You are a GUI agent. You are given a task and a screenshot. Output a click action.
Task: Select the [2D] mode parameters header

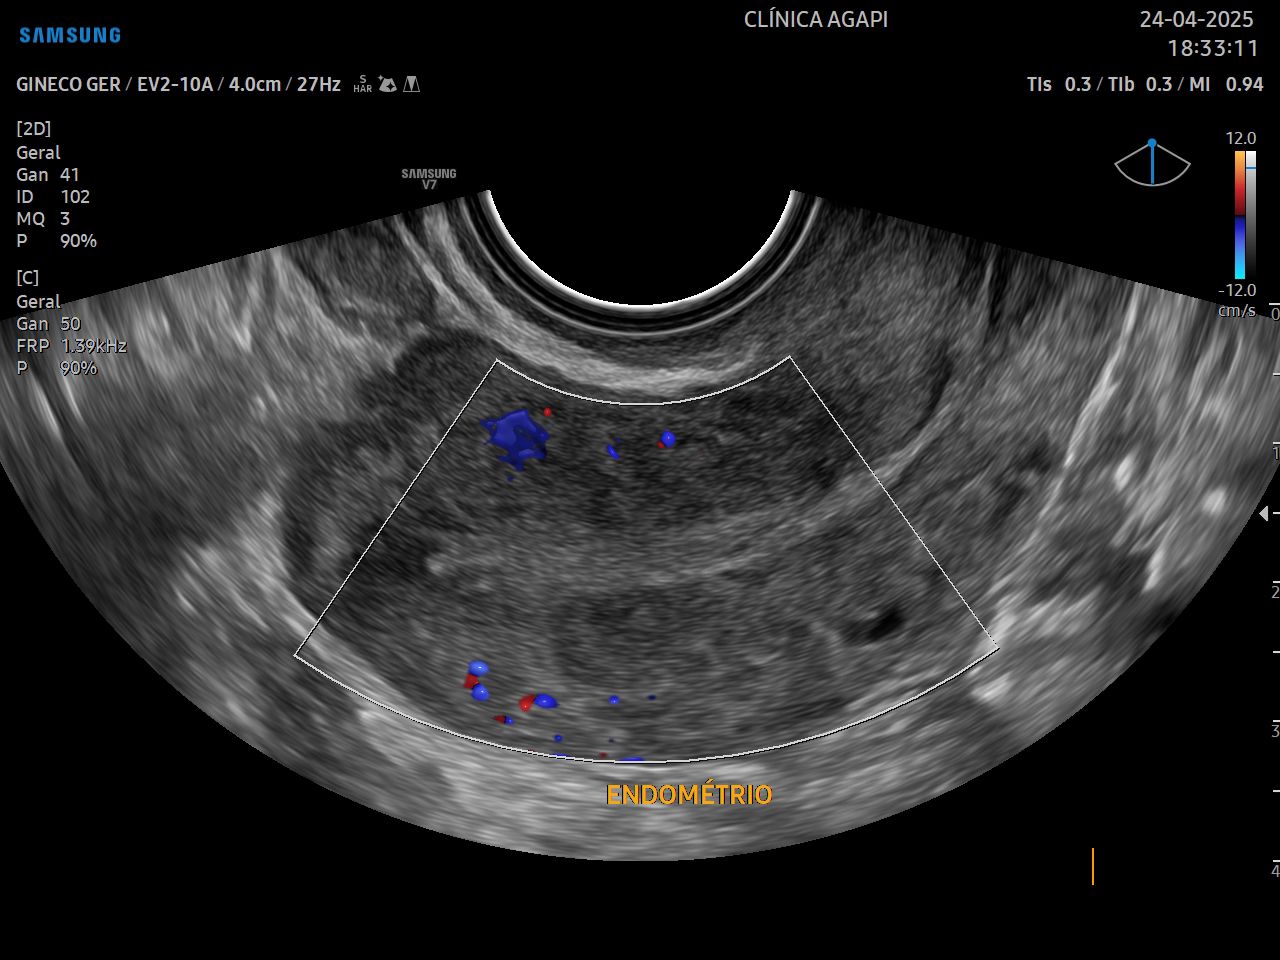click(33, 129)
